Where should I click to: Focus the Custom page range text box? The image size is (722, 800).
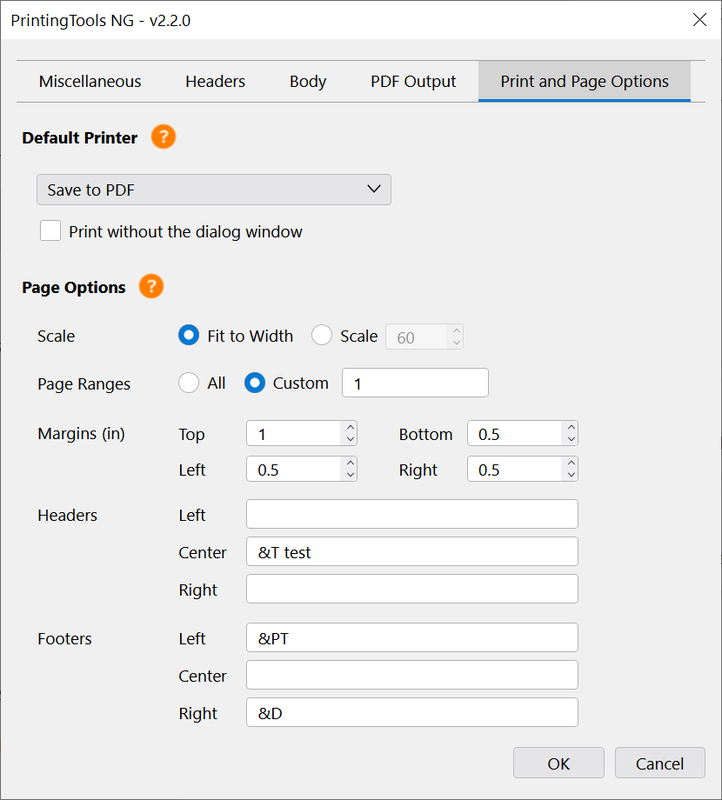click(415, 383)
